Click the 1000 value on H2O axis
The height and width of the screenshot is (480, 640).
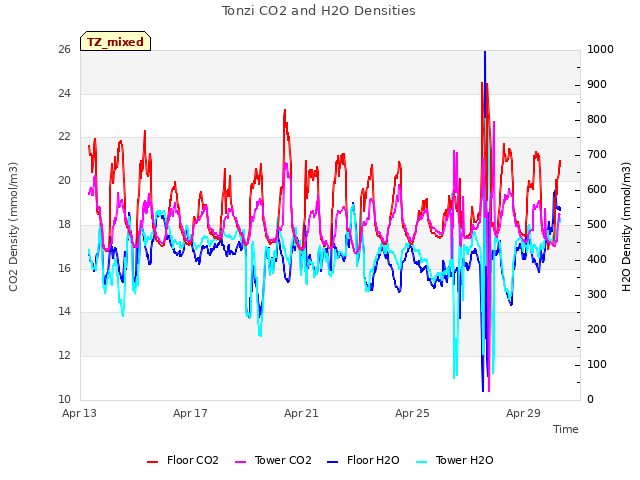tap(600, 49)
